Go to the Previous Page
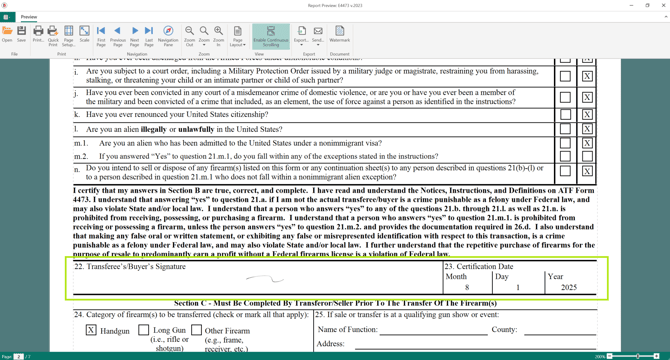Viewport: 670px width, 360px height. click(118, 36)
